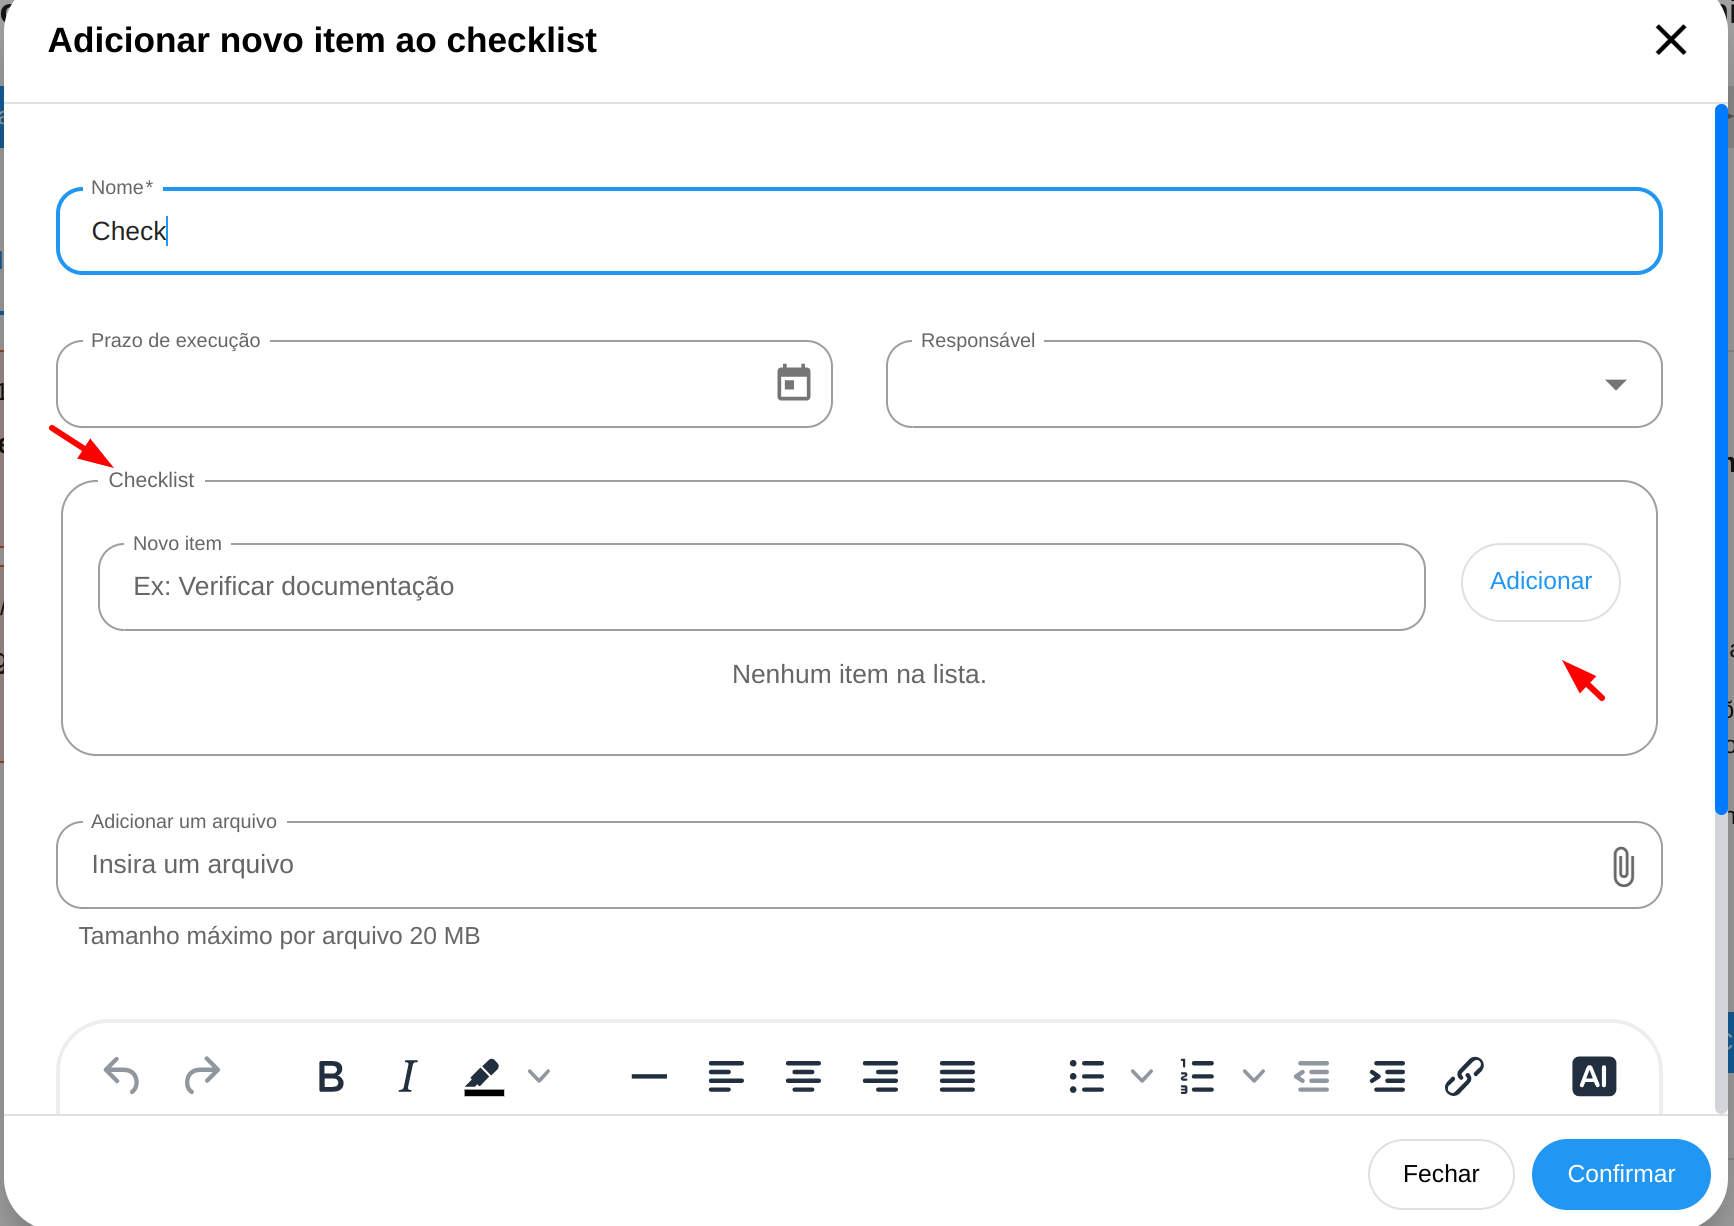Toggle italic text formatting
The image size is (1734, 1226).
pyautogui.click(x=407, y=1077)
